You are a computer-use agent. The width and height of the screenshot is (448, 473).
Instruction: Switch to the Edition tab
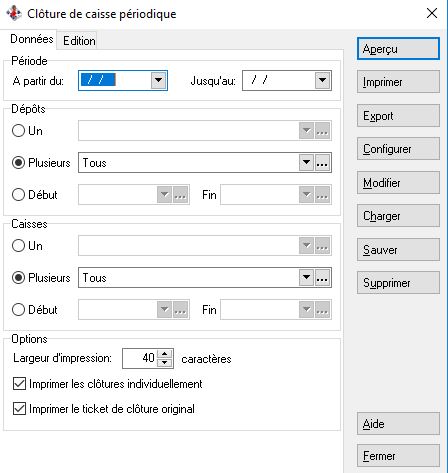[x=79, y=41]
